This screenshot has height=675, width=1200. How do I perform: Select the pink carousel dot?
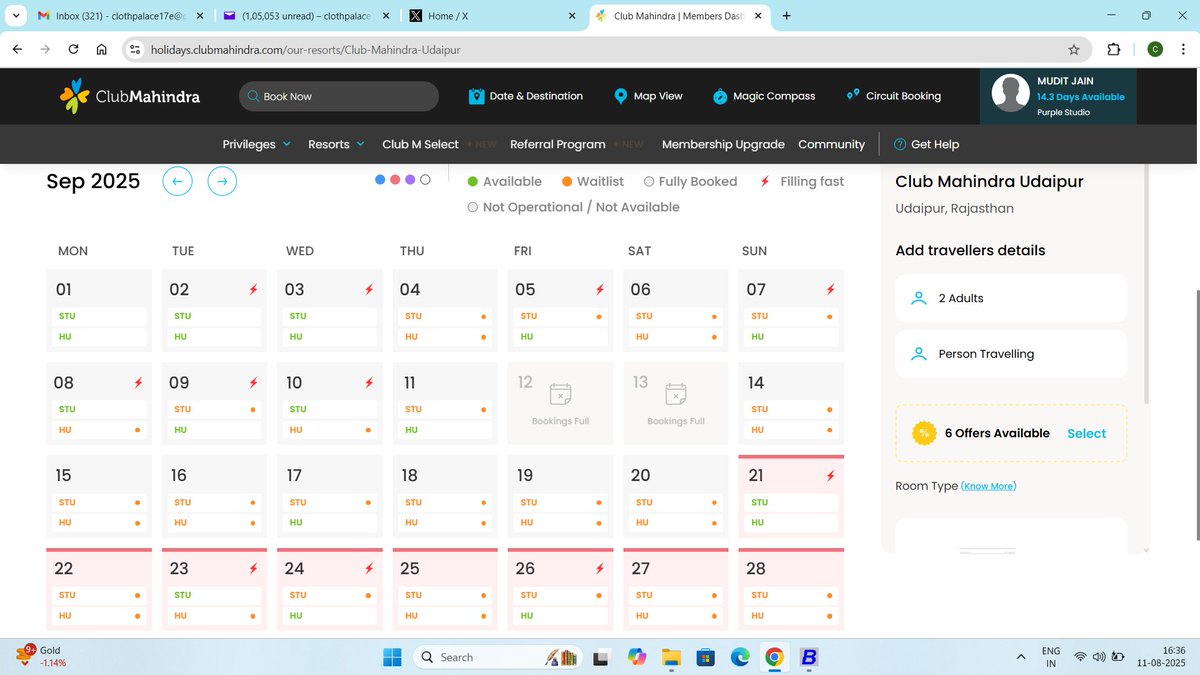tap(395, 179)
